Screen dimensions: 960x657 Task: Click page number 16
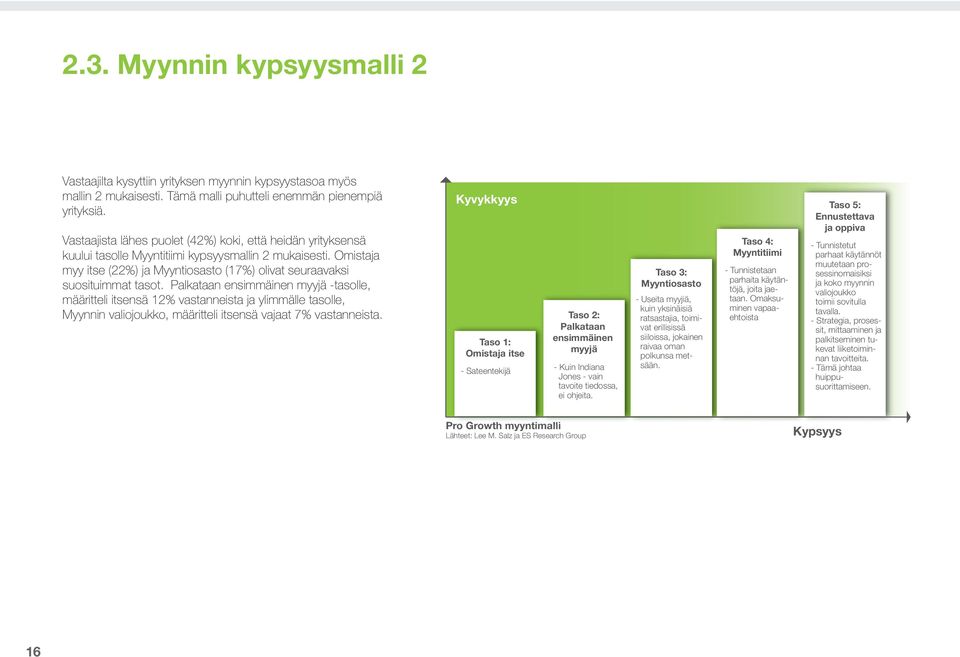(34, 651)
